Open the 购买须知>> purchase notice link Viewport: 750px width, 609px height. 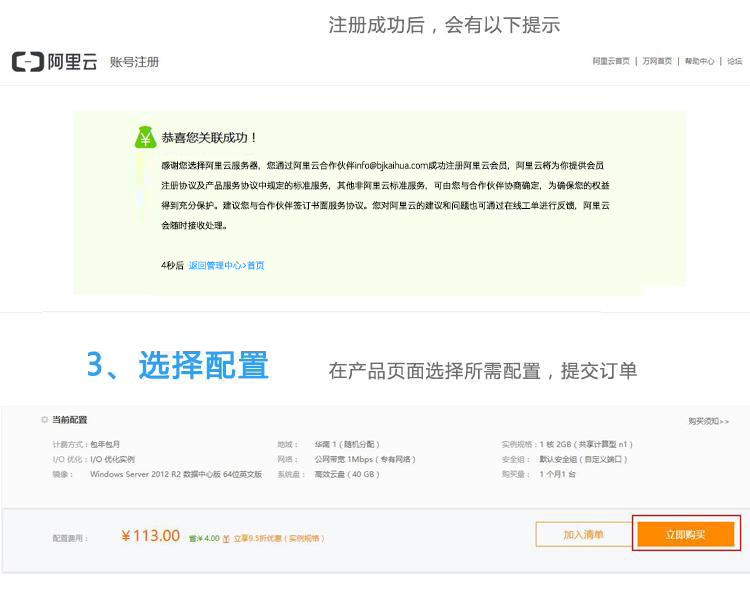point(708,421)
